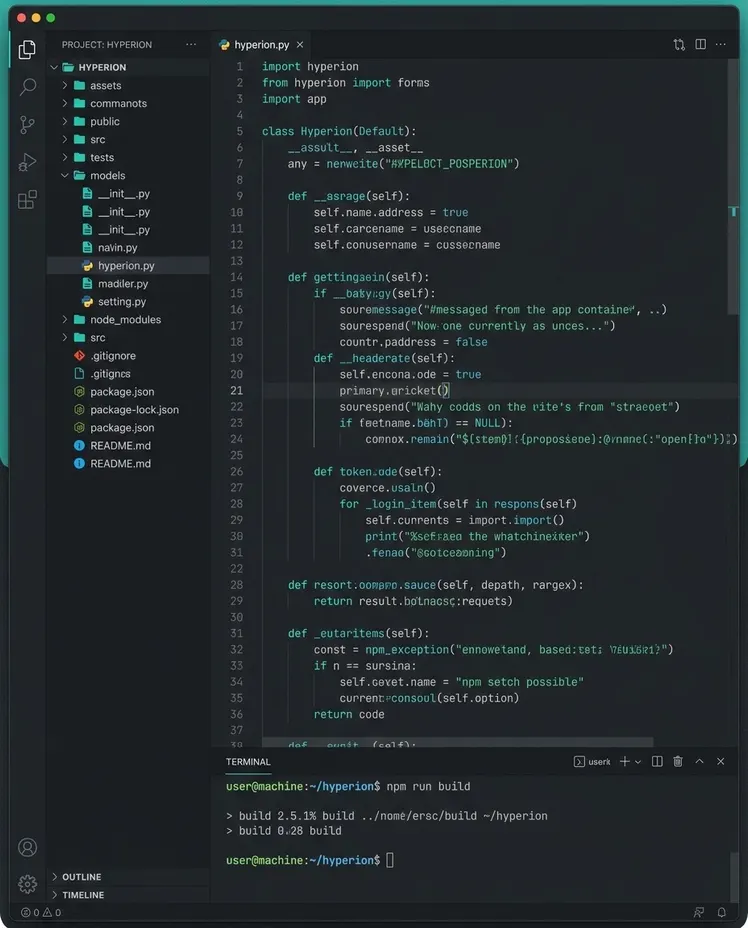Click the macOS green zoom window button
Viewport: 748px width, 928px height.
point(51,18)
